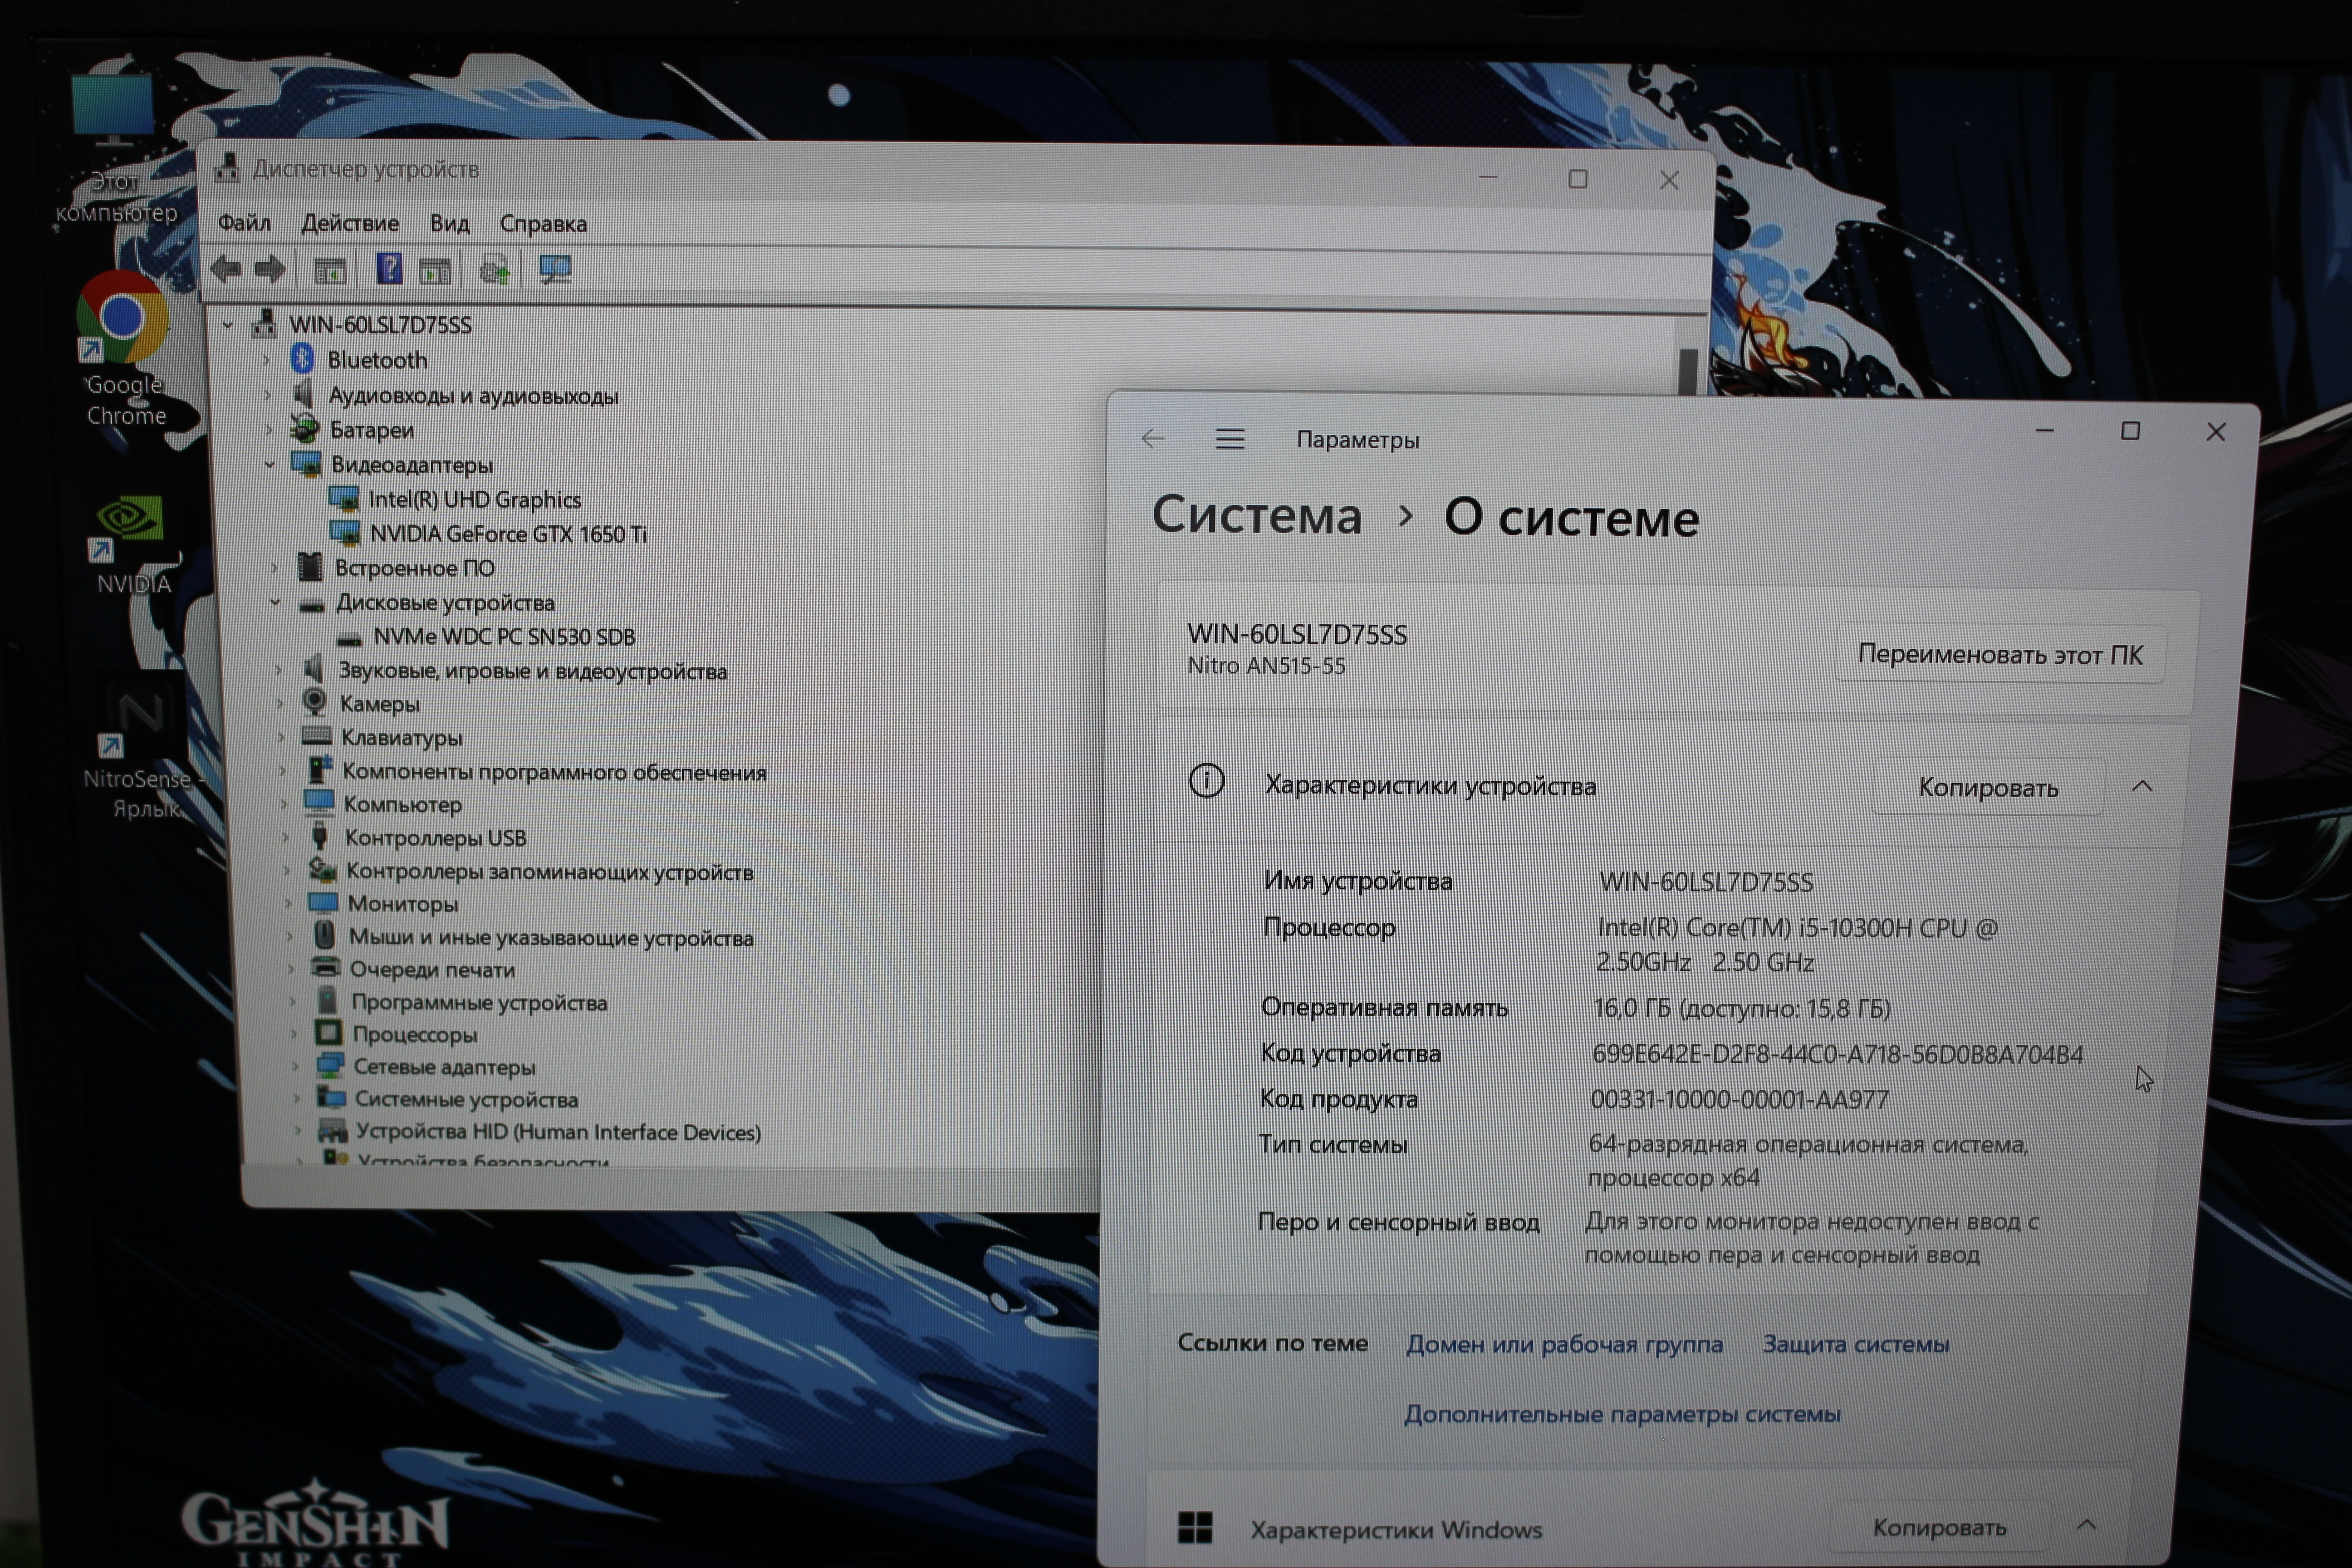
Task: Click the scan for hardware changes icon
Action: click(x=555, y=269)
